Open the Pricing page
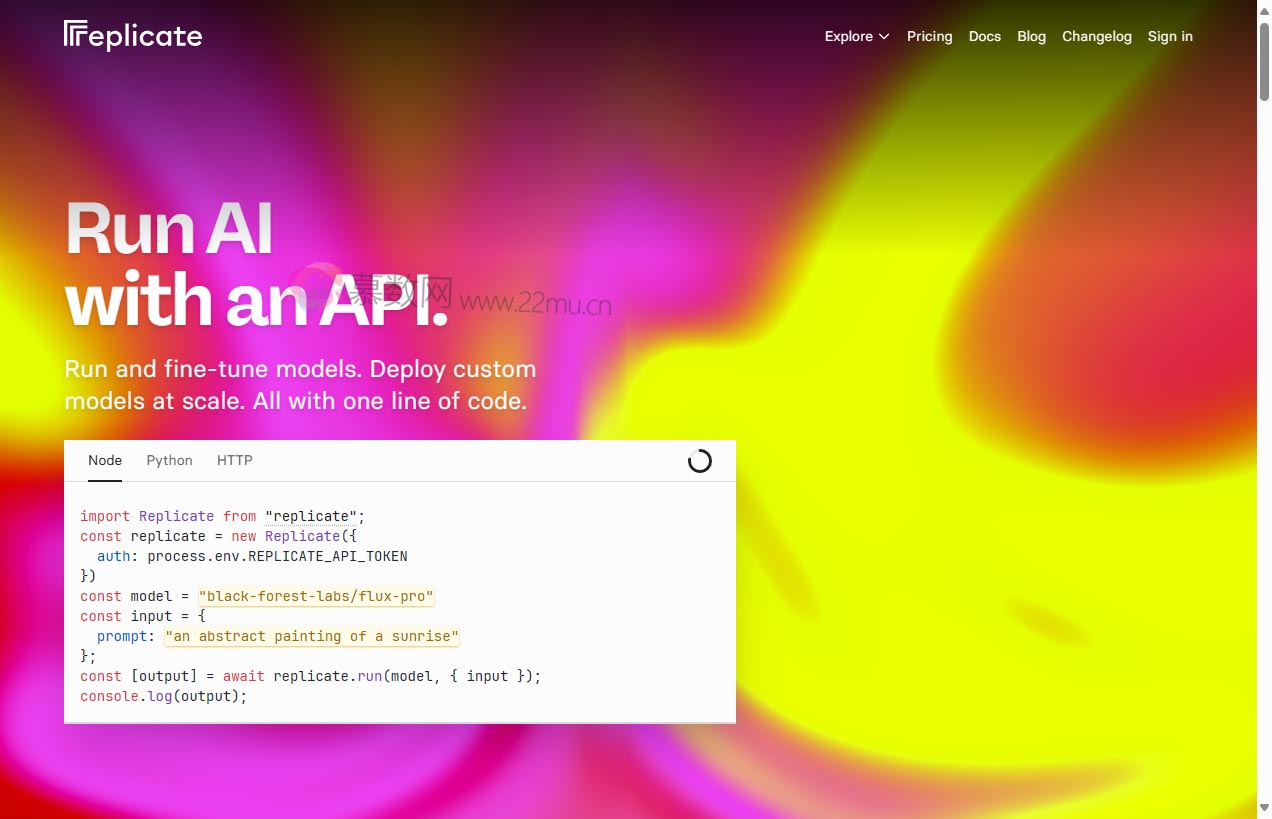The width and height of the screenshot is (1272, 819). 929,36
